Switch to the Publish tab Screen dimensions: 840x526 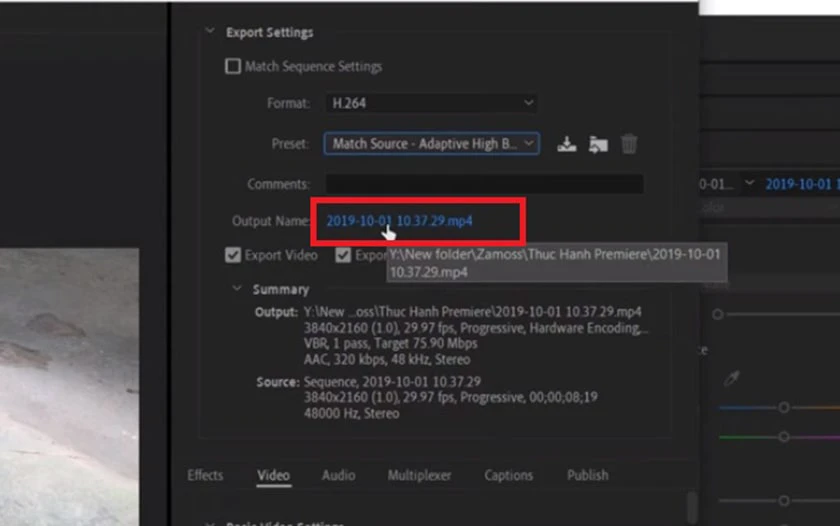point(588,475)
